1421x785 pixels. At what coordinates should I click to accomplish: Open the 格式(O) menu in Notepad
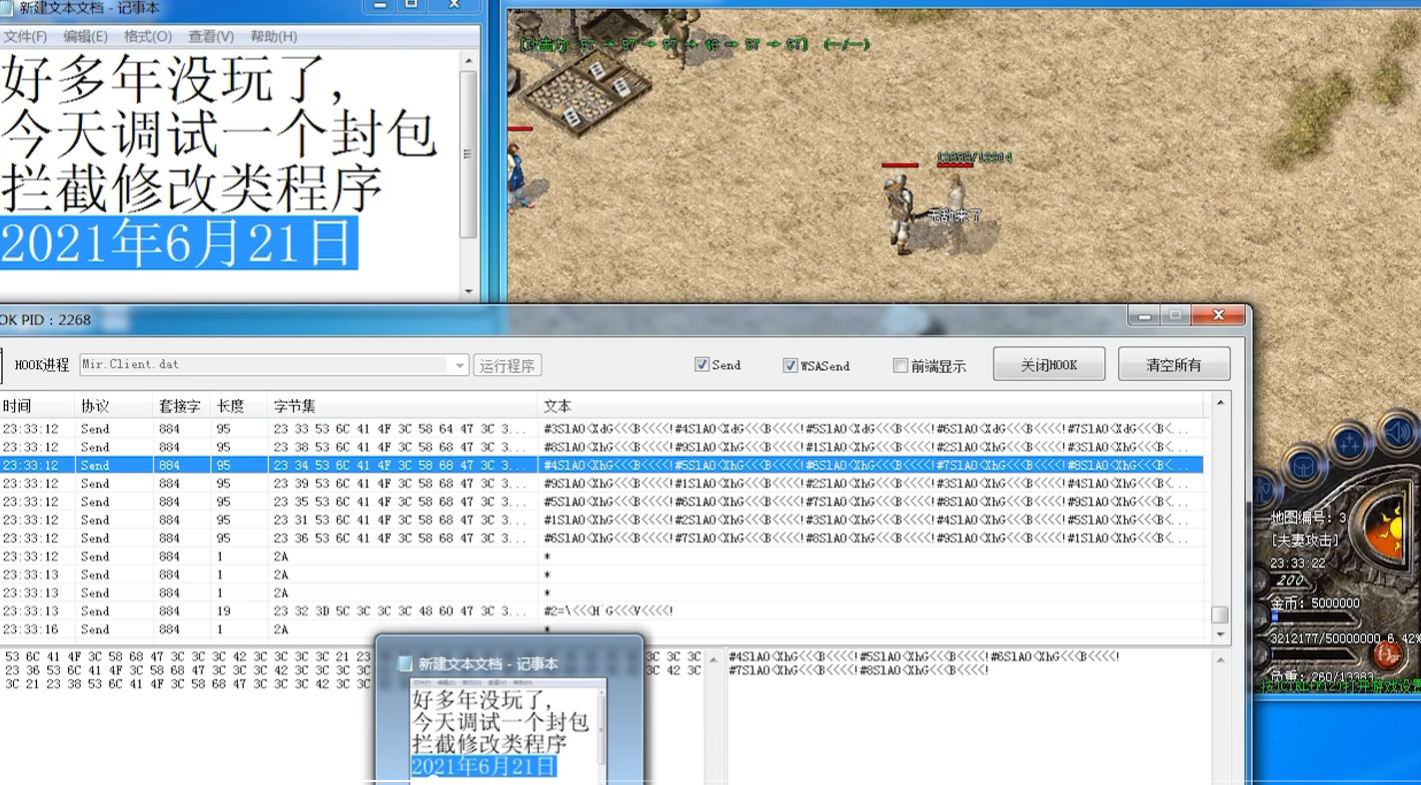coord(148,36)
